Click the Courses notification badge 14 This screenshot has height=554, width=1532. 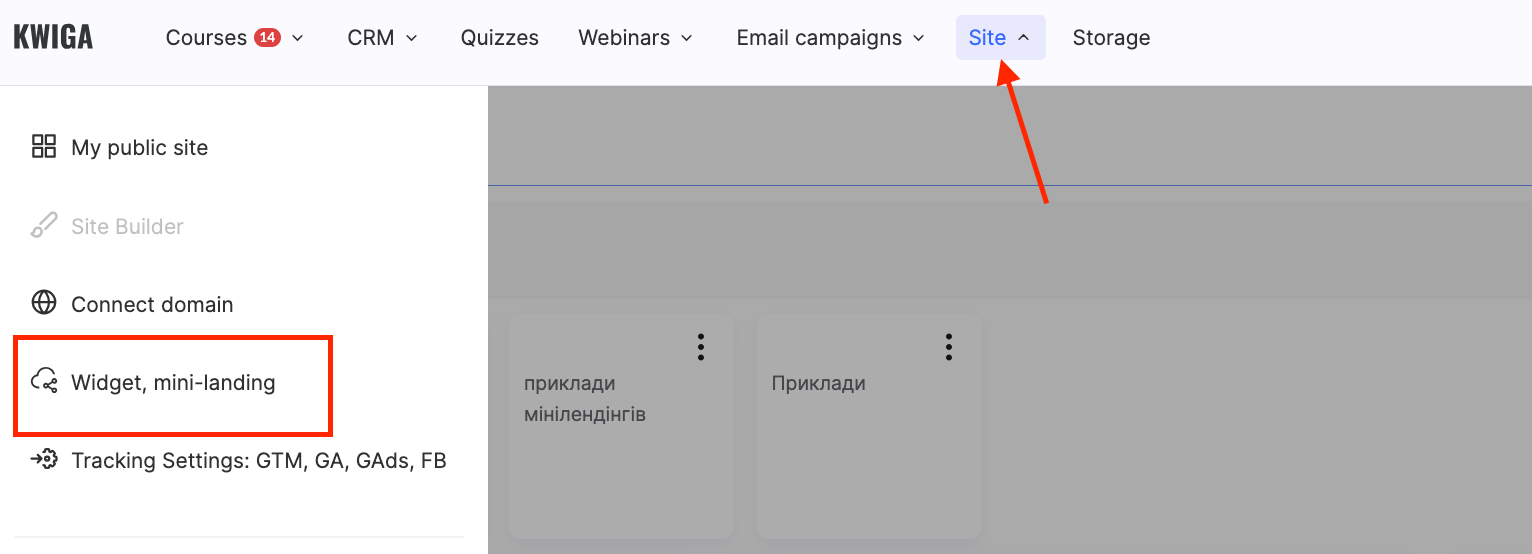pos(267,37)
